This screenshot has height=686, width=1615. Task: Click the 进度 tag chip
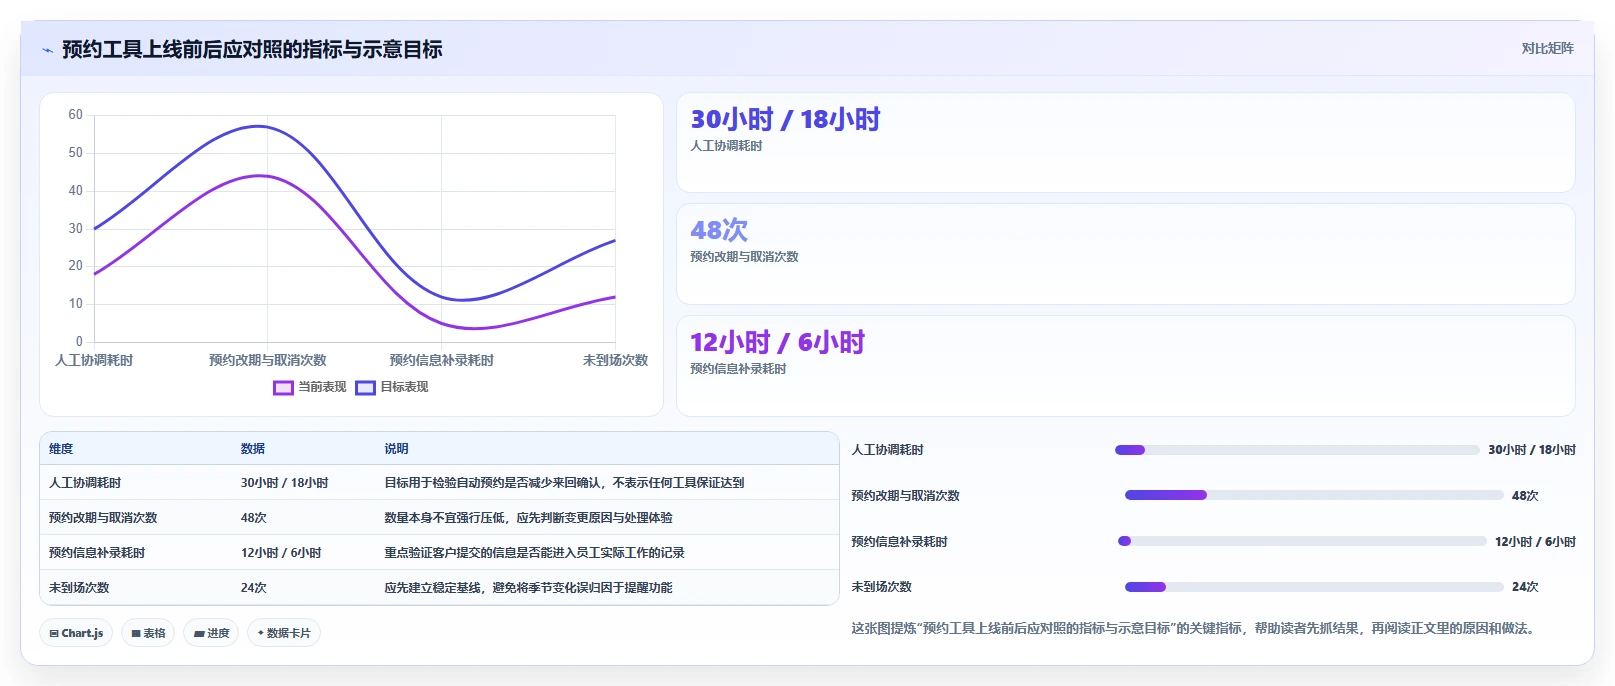[x=211, y=633]
